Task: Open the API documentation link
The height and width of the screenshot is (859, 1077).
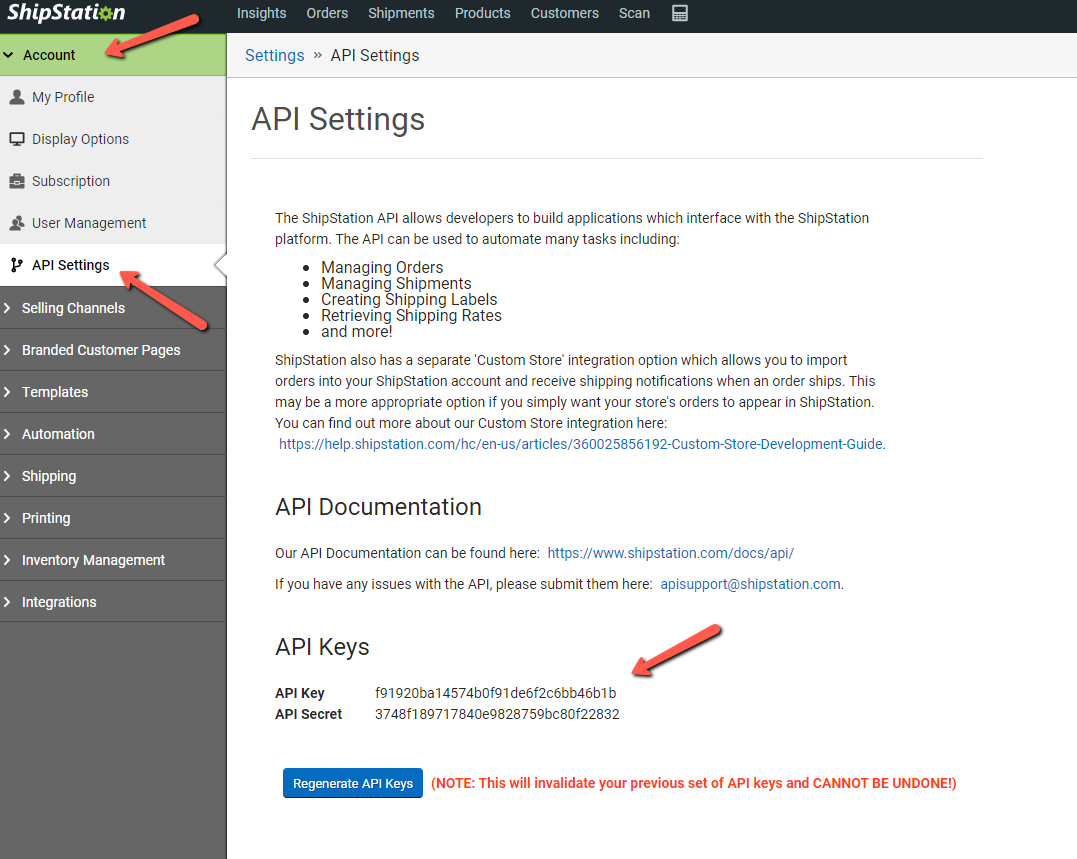Action: point(670,553)
